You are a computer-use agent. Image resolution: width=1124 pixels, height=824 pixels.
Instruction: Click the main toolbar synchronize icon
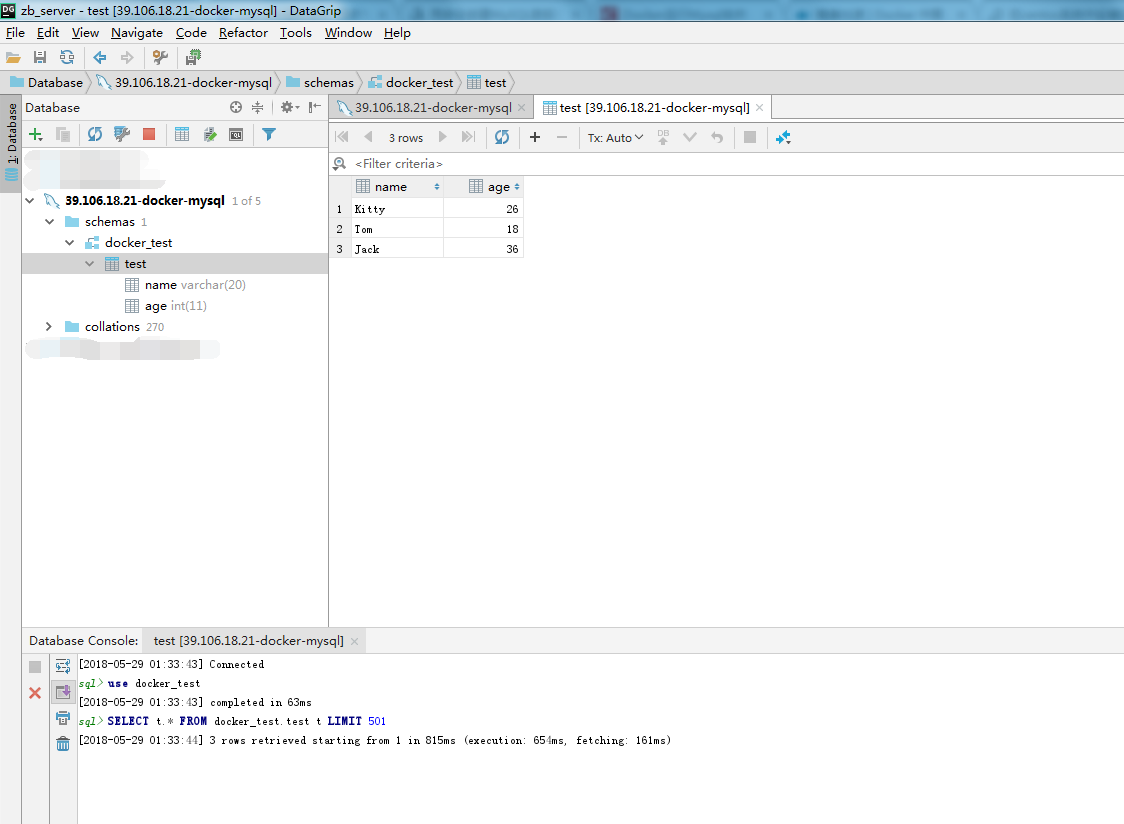pyautogui.click(x=67, y=57)
